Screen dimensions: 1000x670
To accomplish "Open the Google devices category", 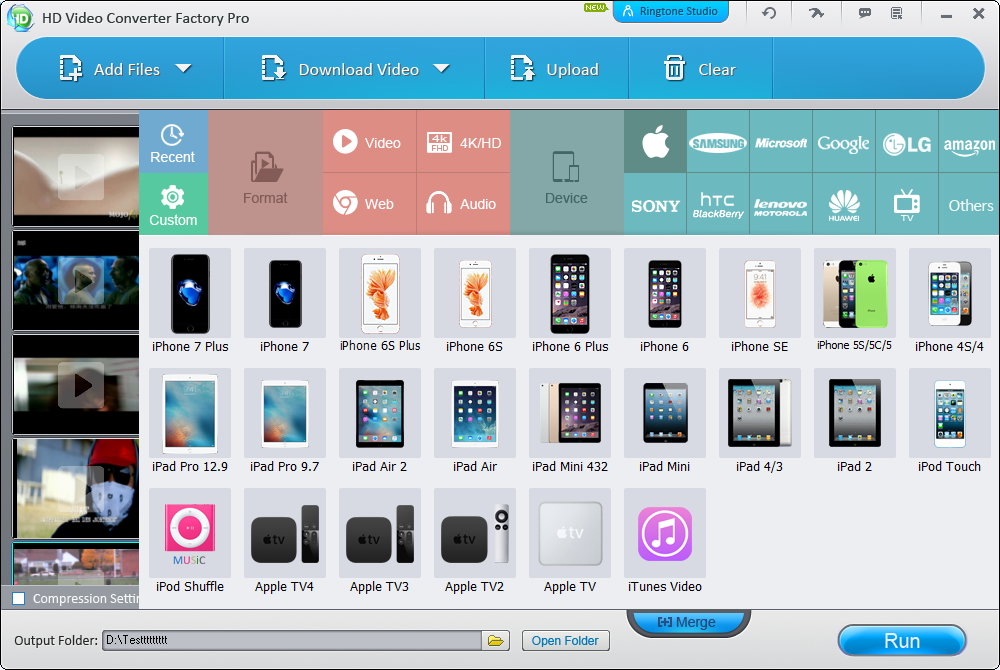I will coord(844,142).
